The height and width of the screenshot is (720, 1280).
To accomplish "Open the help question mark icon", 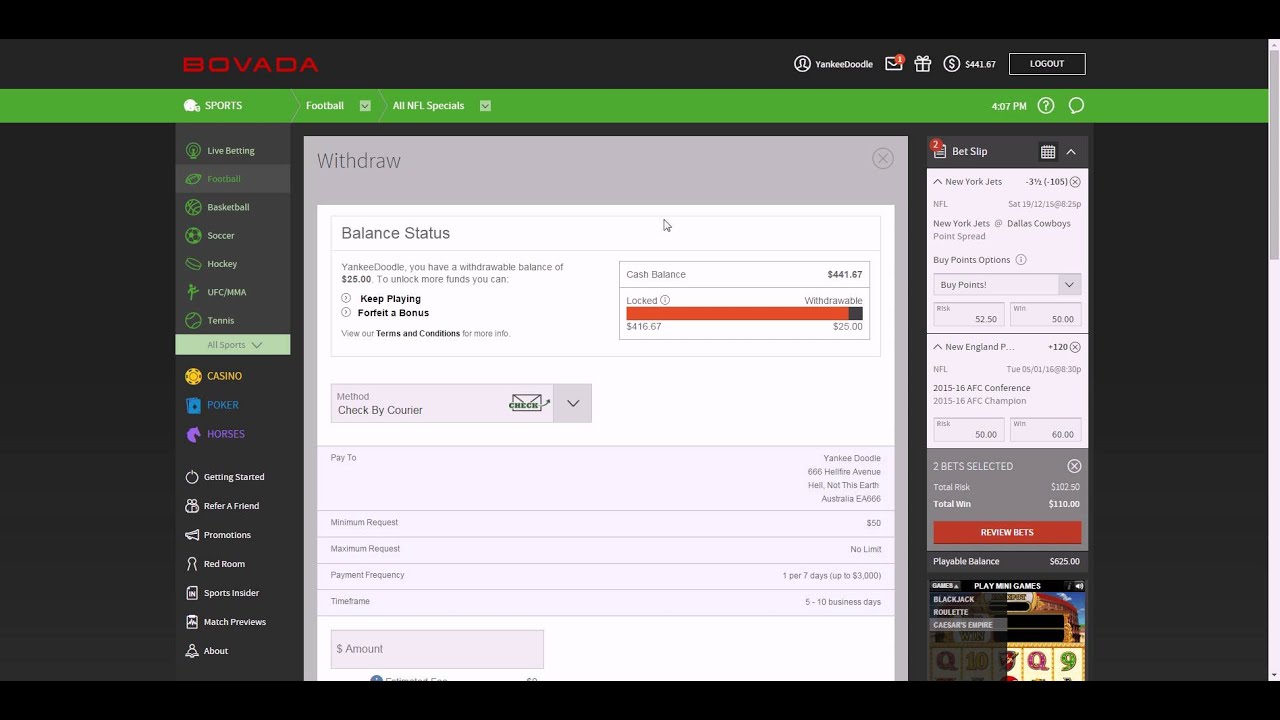I will click(1046, 106).
